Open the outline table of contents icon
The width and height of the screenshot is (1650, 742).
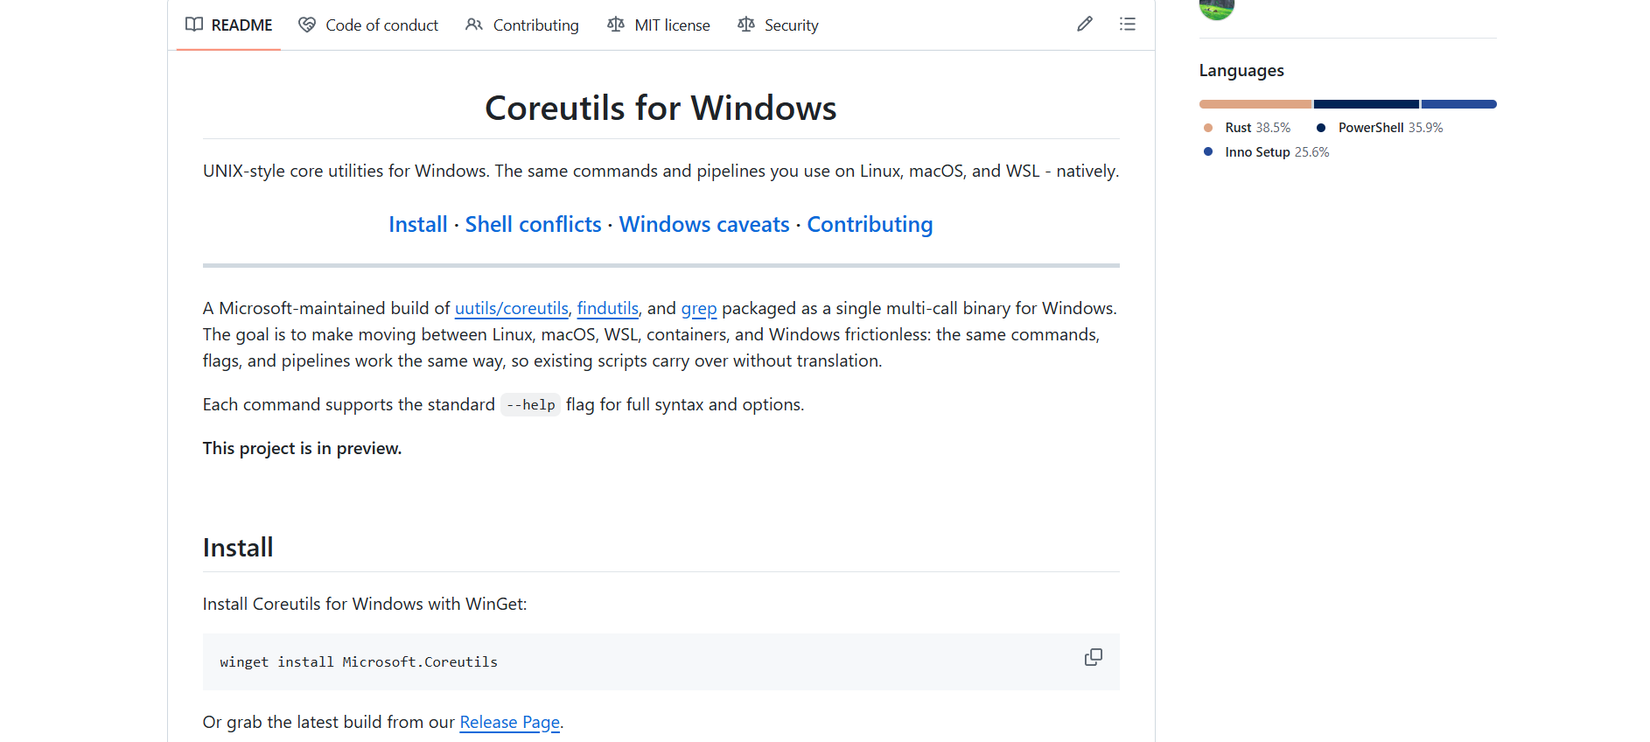click(1127, 24)
